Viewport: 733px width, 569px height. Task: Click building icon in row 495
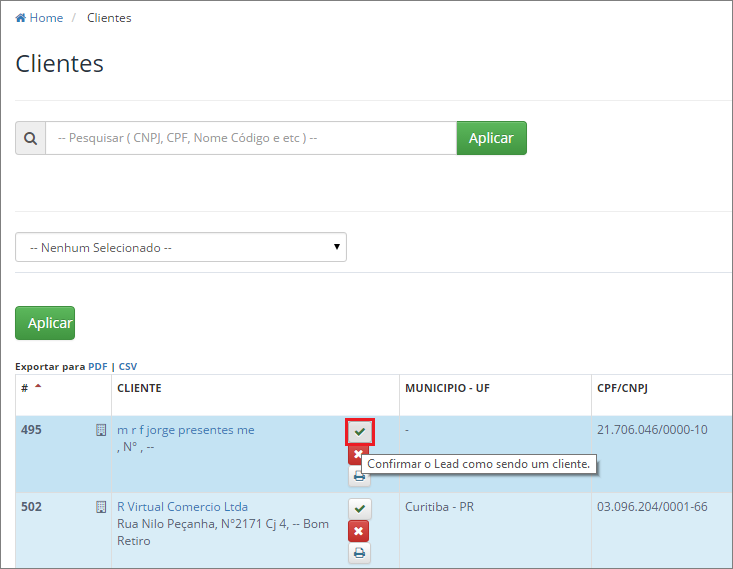coord(101,430)
